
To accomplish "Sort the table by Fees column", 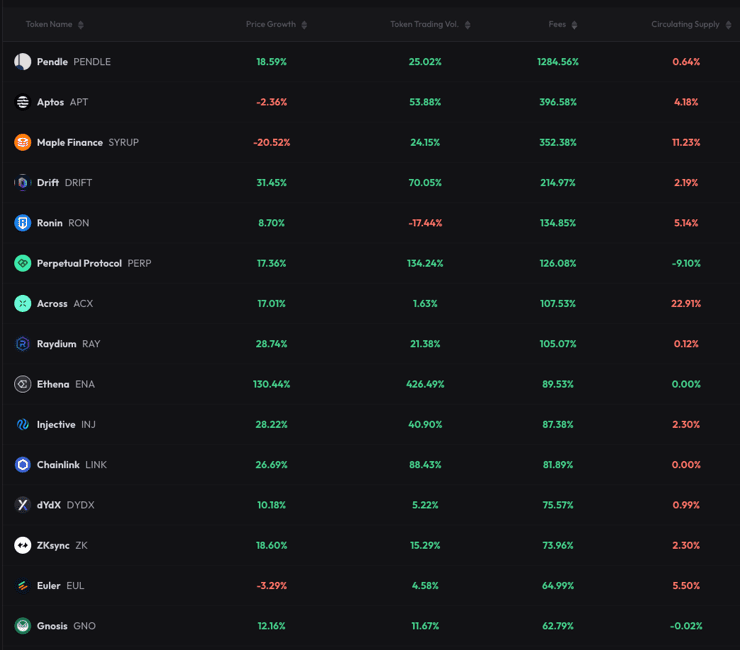I will [x=574, y=25].
